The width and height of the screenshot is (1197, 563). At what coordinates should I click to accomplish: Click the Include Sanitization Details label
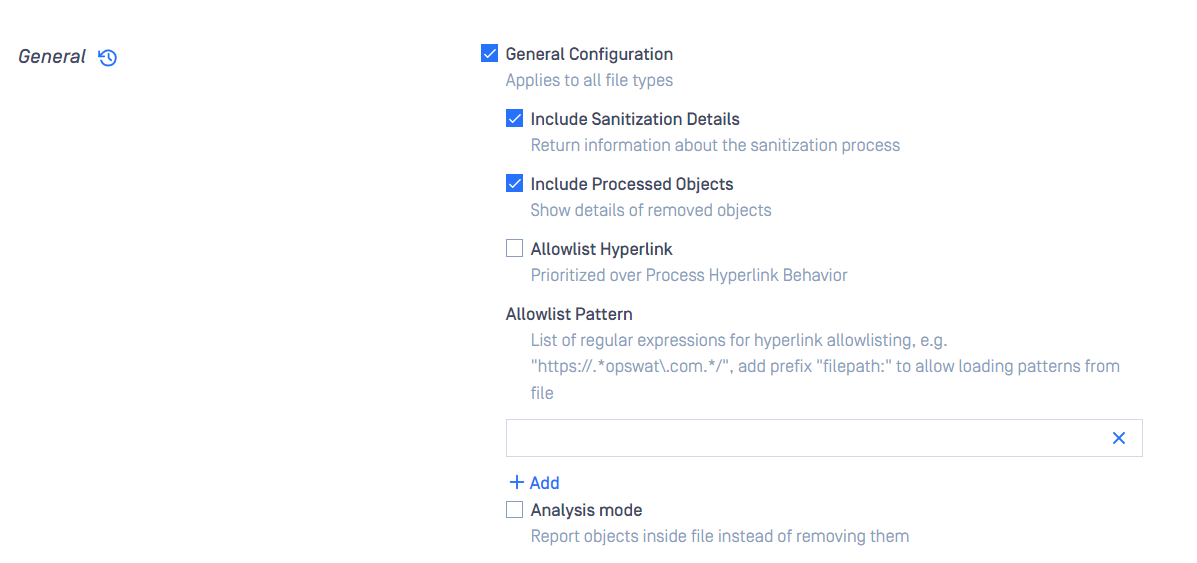[x=635, y=119]
